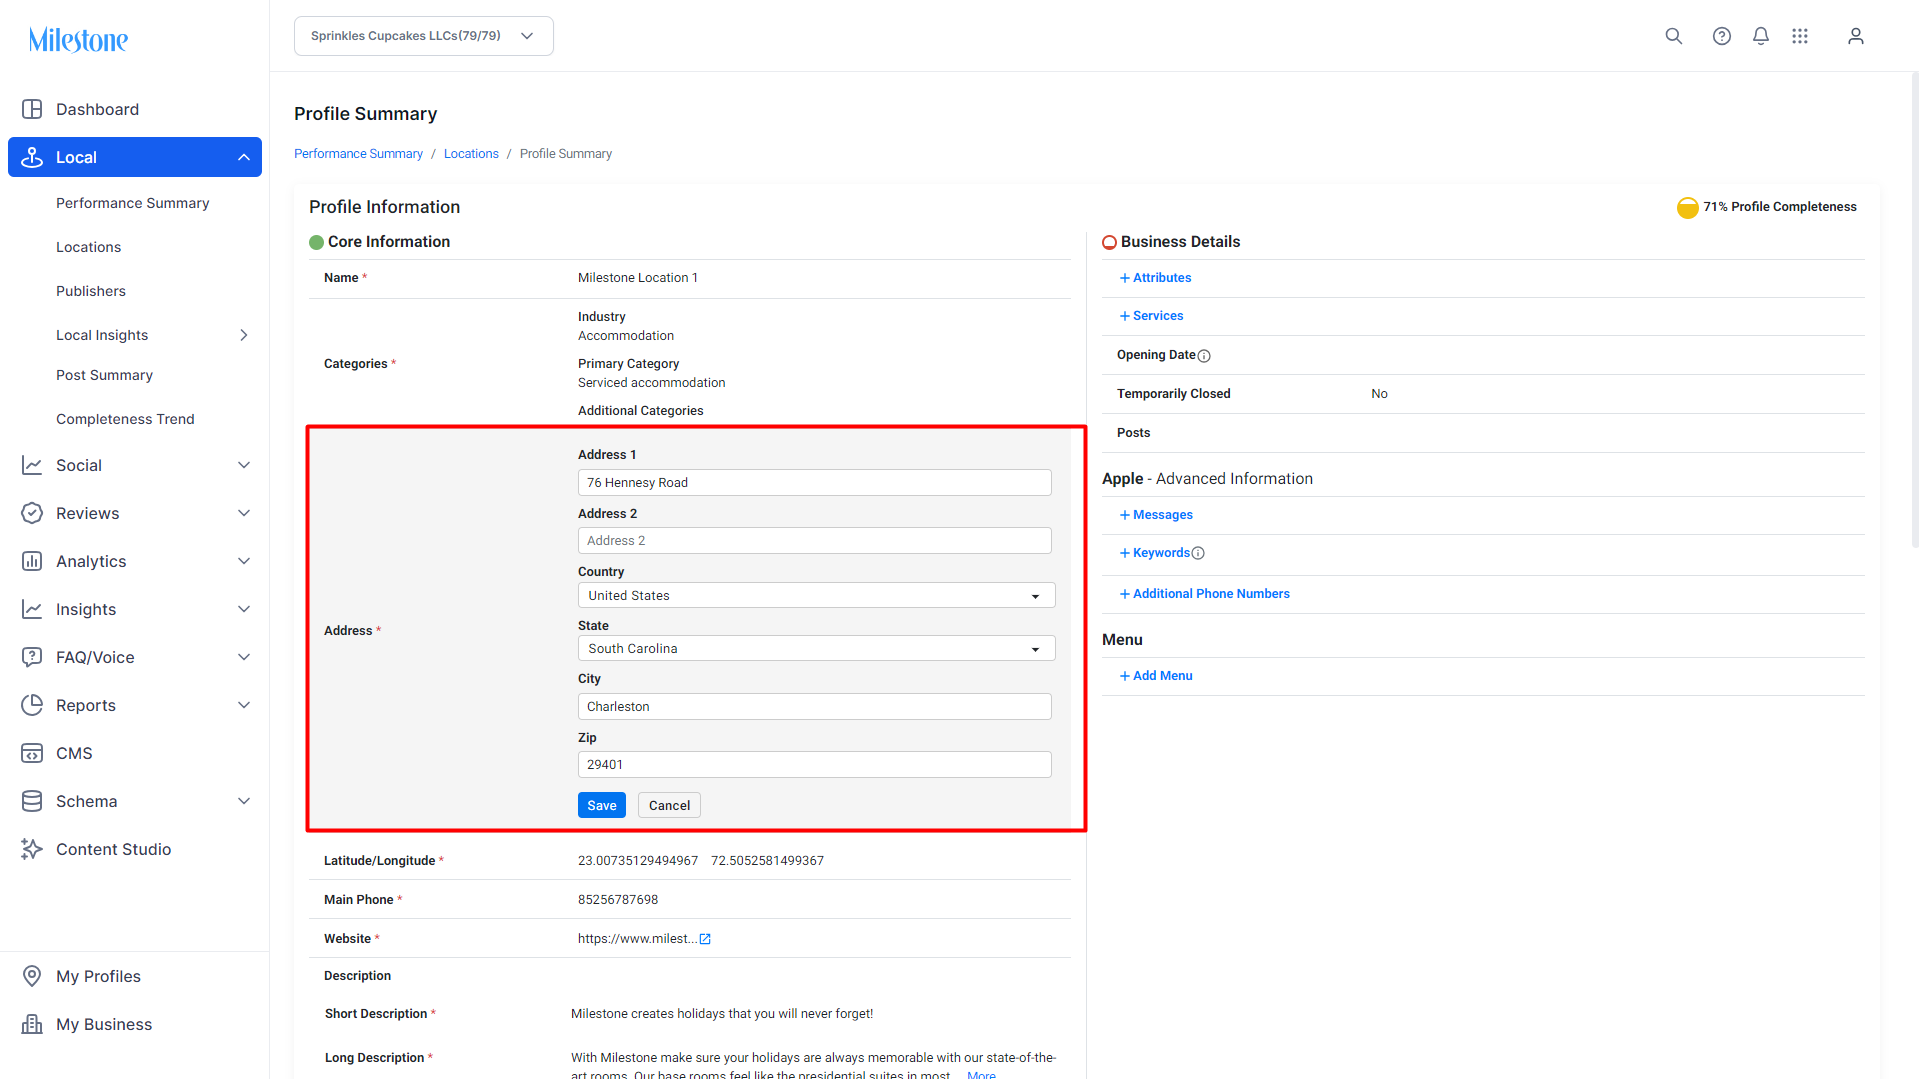Click the My Profiles location icon
The image size is (1919, 1079).
[32, 976]
